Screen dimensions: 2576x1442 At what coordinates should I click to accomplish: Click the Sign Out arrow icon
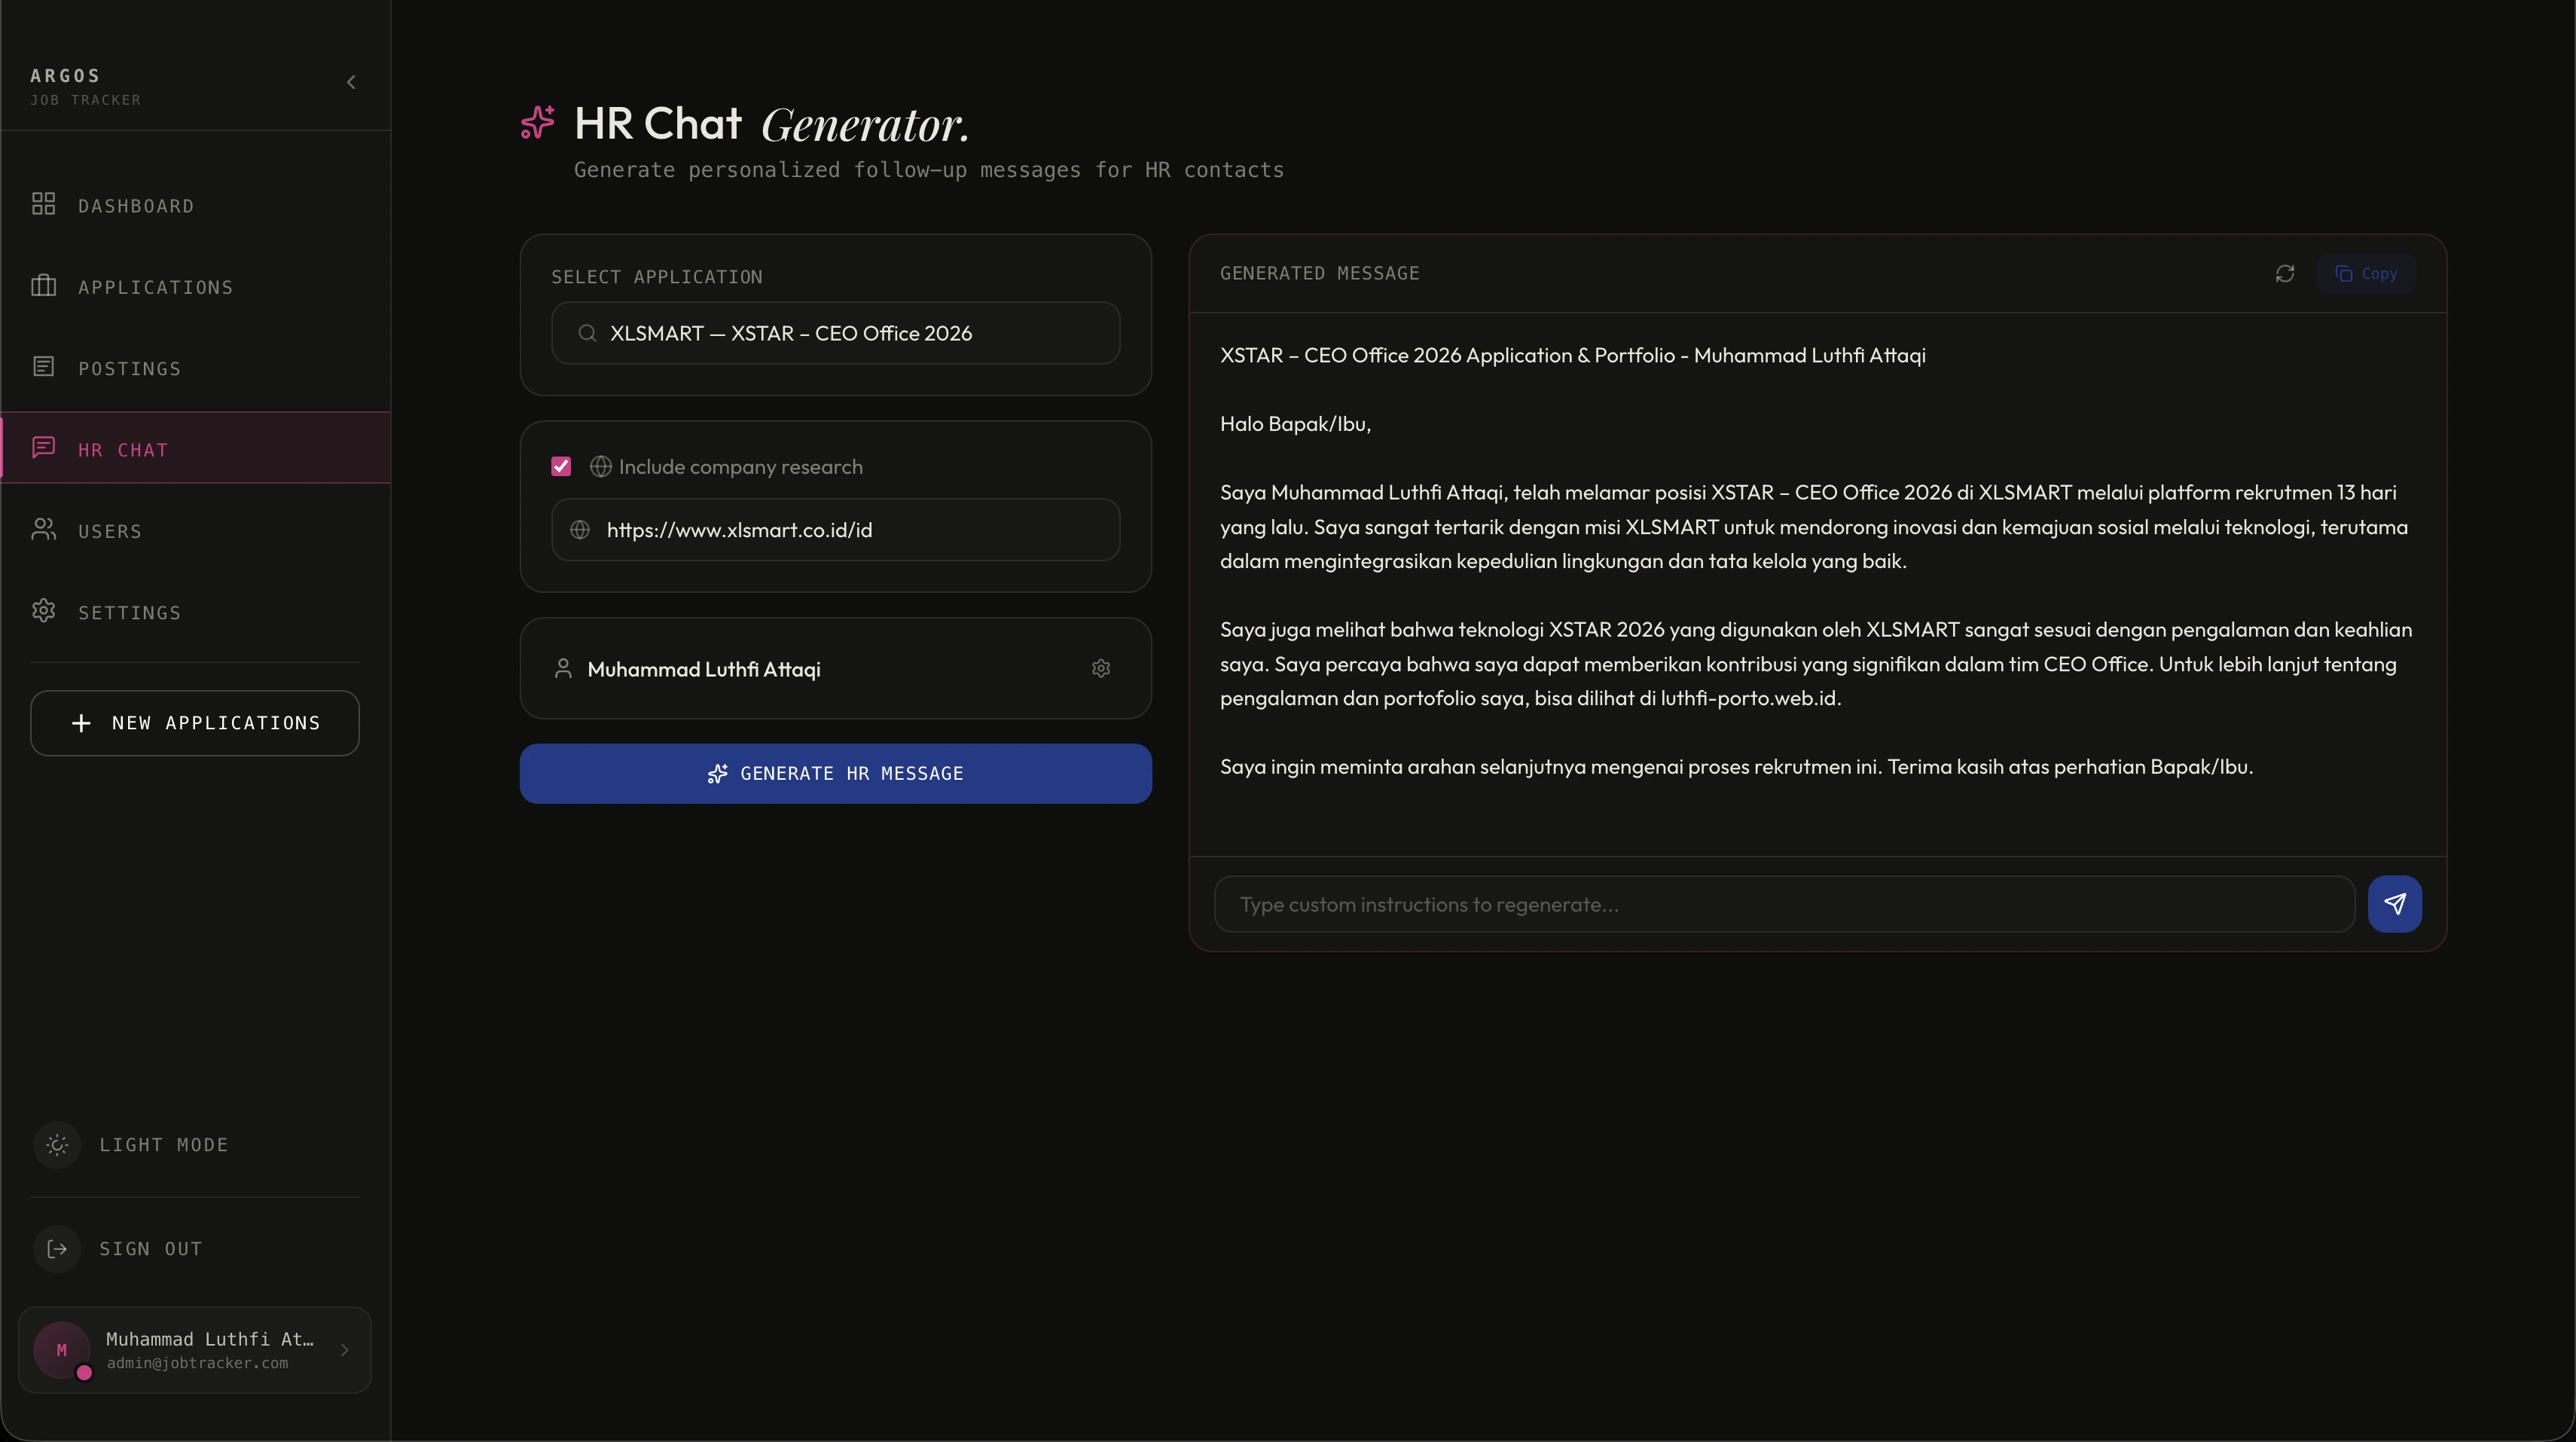coord(57,1249)
